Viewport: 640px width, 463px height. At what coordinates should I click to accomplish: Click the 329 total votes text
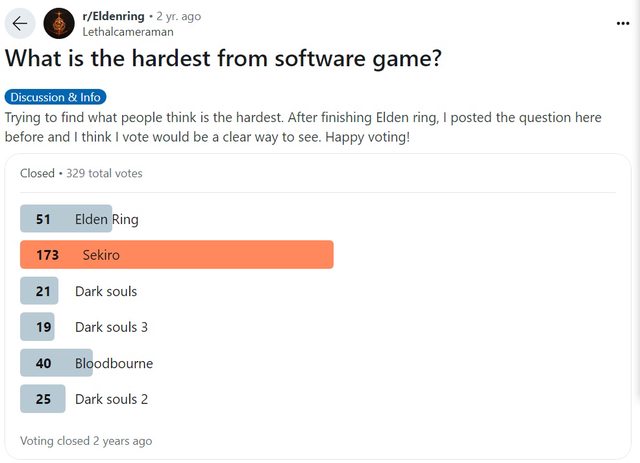[104, 173]
